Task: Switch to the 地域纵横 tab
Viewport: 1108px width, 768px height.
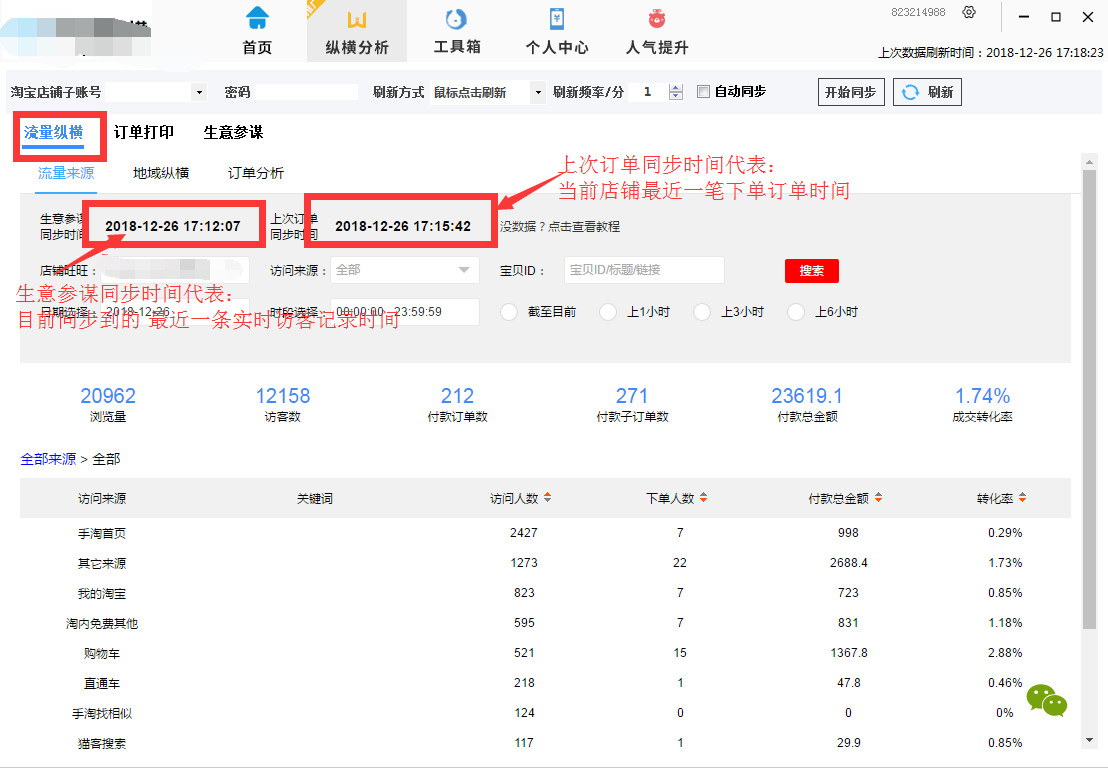Action: 161,173
